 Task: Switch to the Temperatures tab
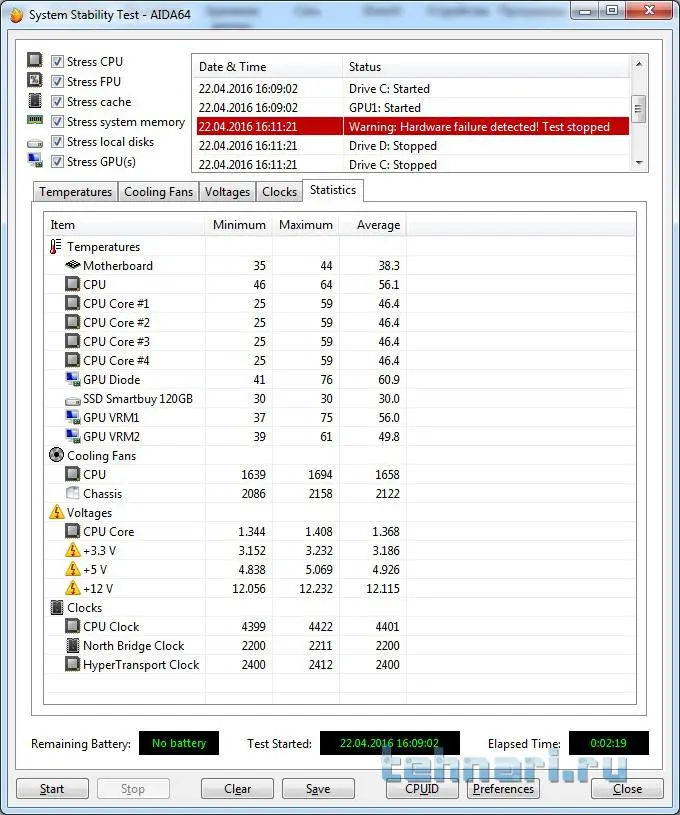click(x=75, y=192)
